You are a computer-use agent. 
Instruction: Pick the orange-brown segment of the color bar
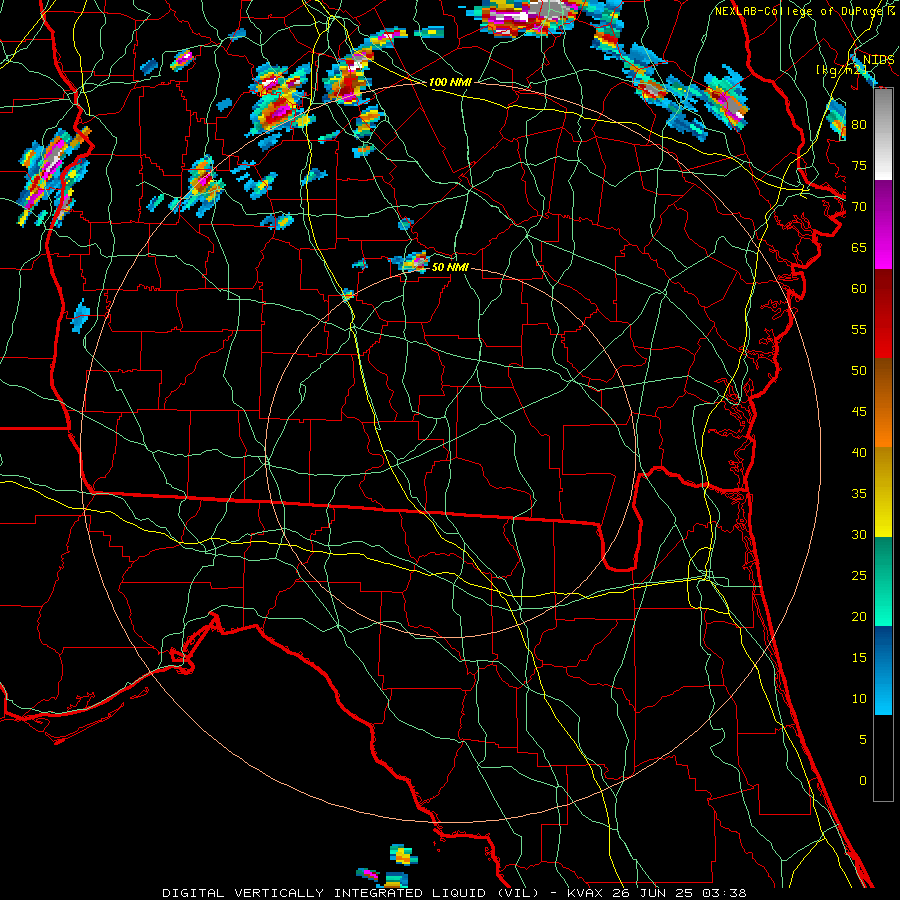883,403
